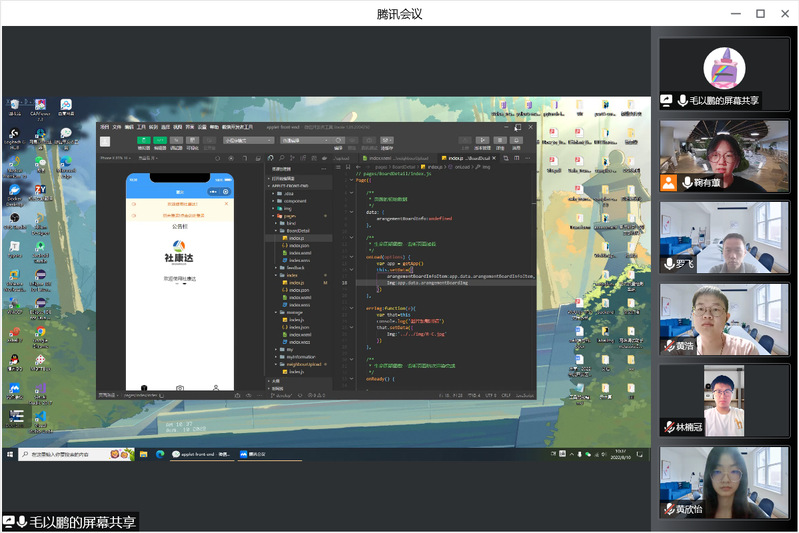The height and width of the screenshot is (533, 799).
Task: Click the 版本管理 version control icon
Action: tap(481, 142)
